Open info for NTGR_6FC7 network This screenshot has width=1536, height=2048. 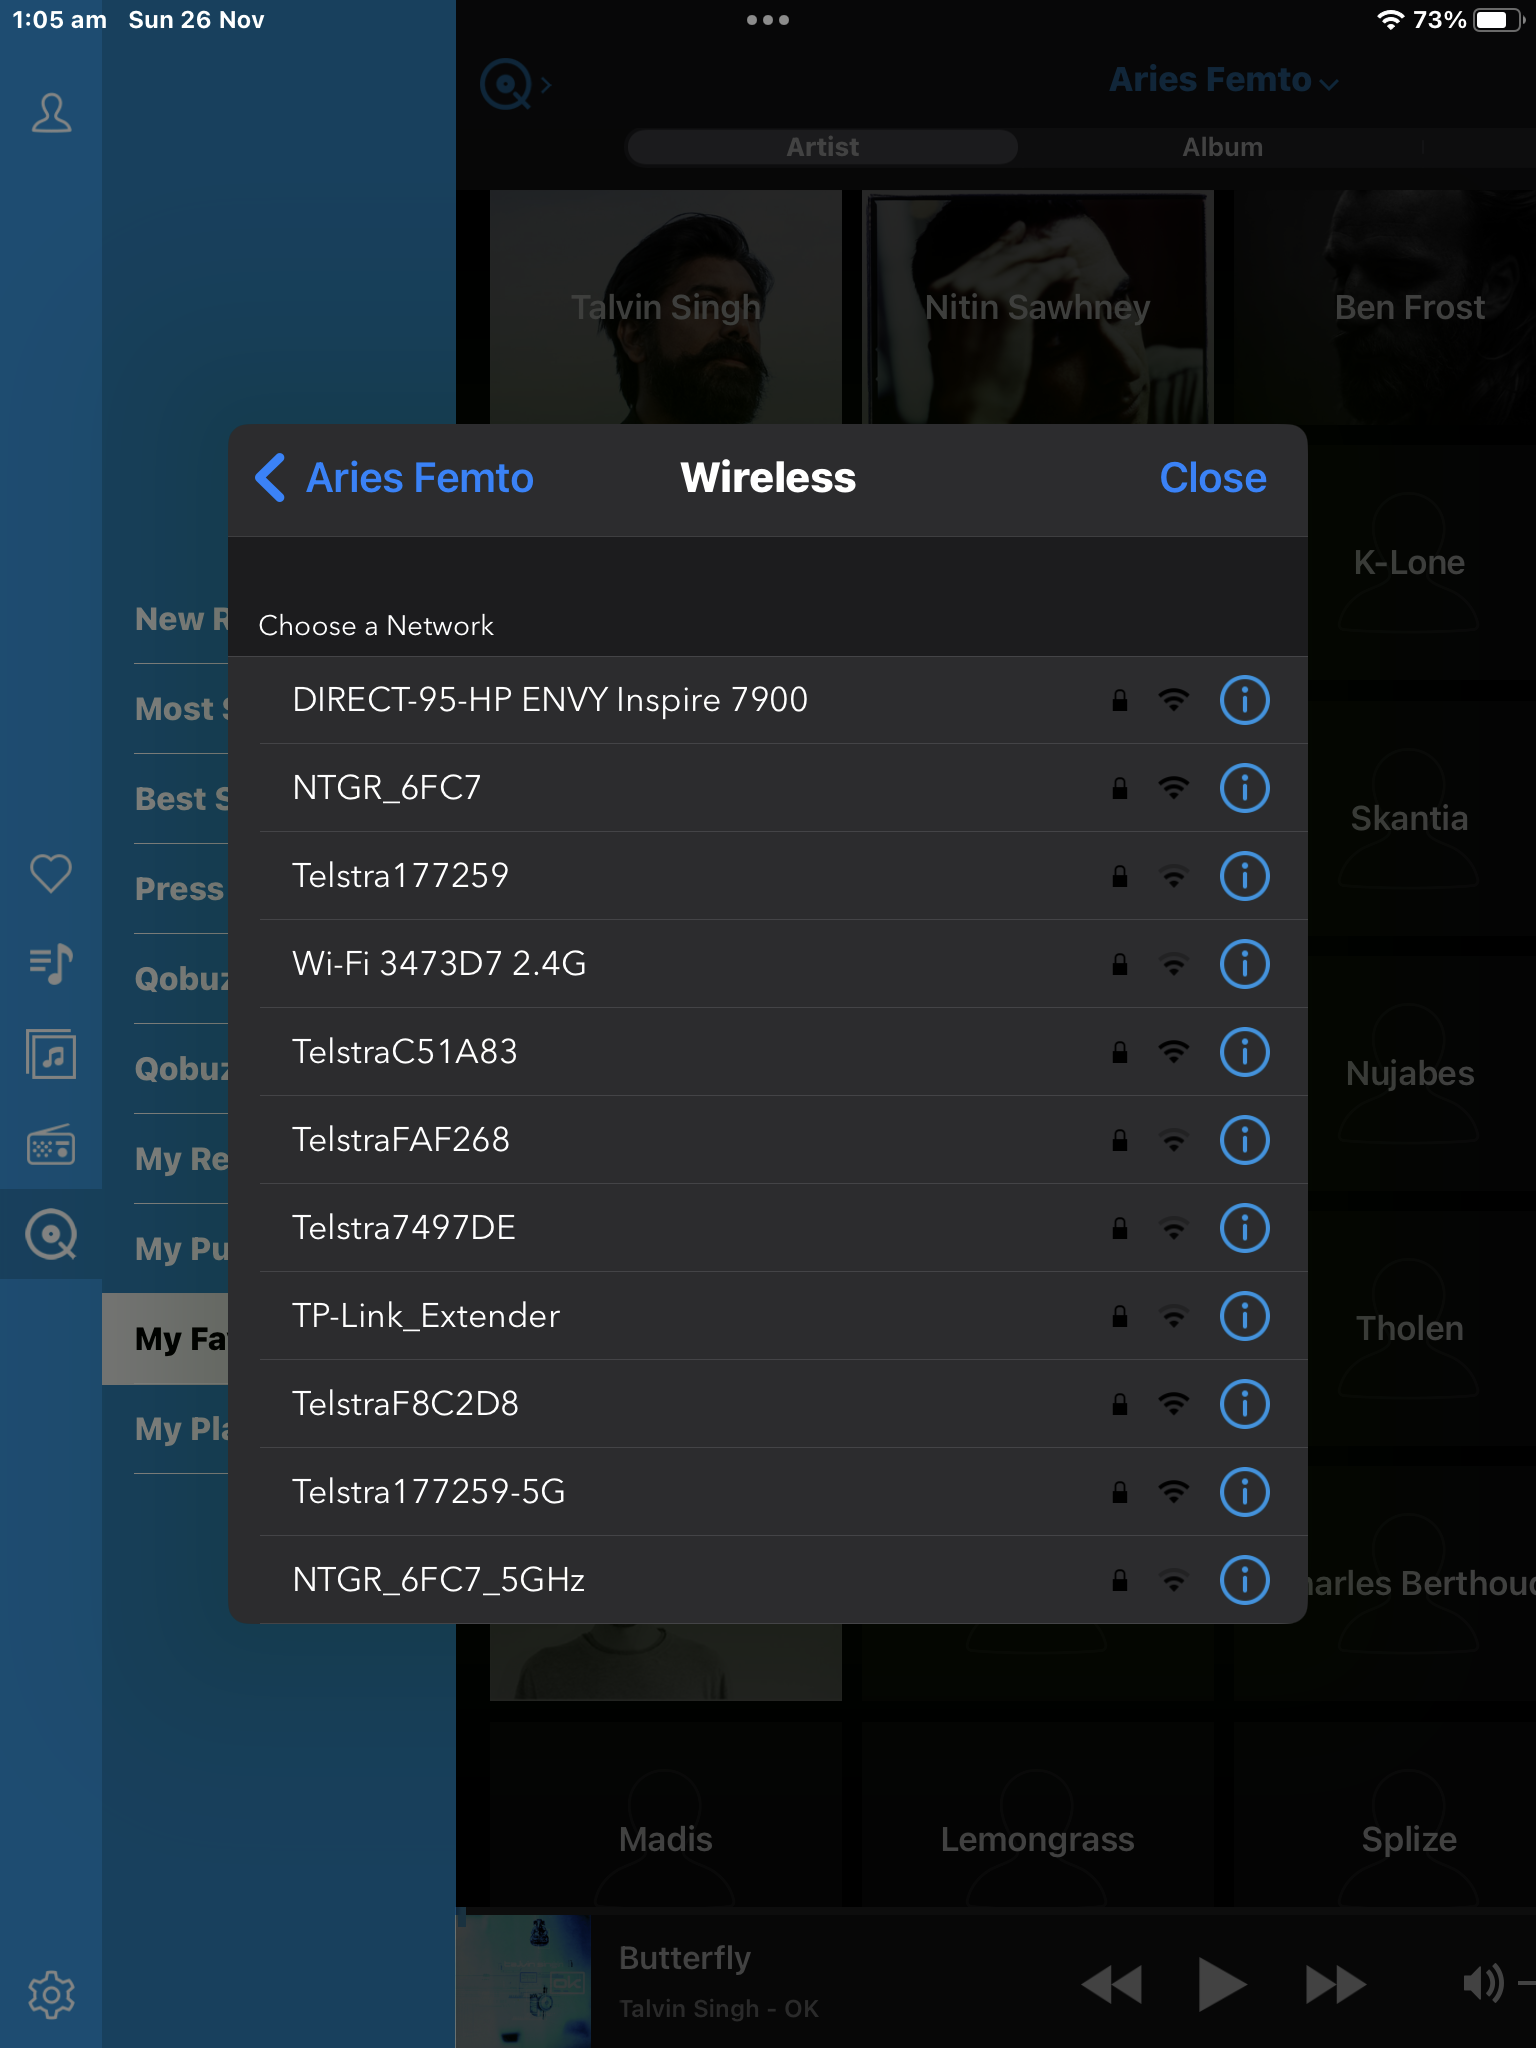coord(1245,788)
